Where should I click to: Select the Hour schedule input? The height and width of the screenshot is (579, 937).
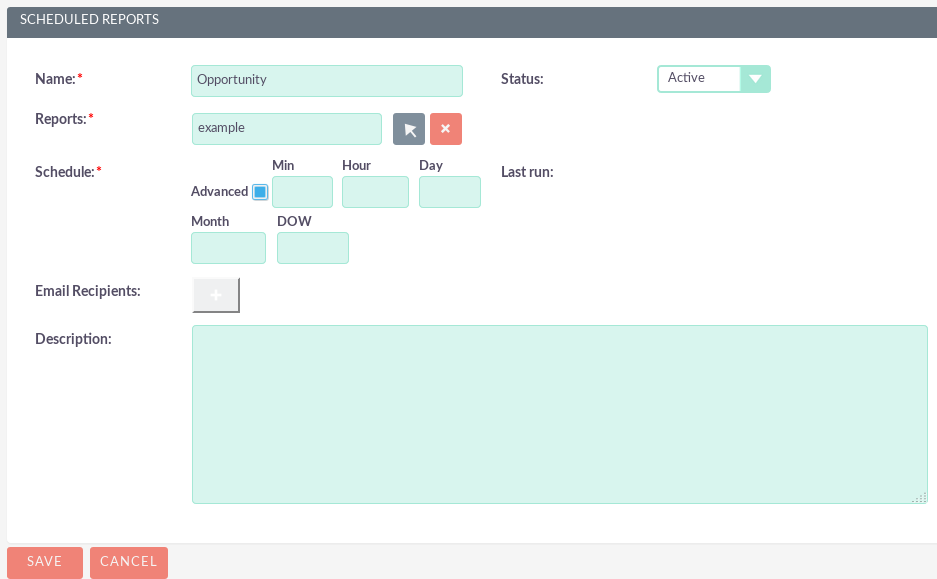pos(375,192)
